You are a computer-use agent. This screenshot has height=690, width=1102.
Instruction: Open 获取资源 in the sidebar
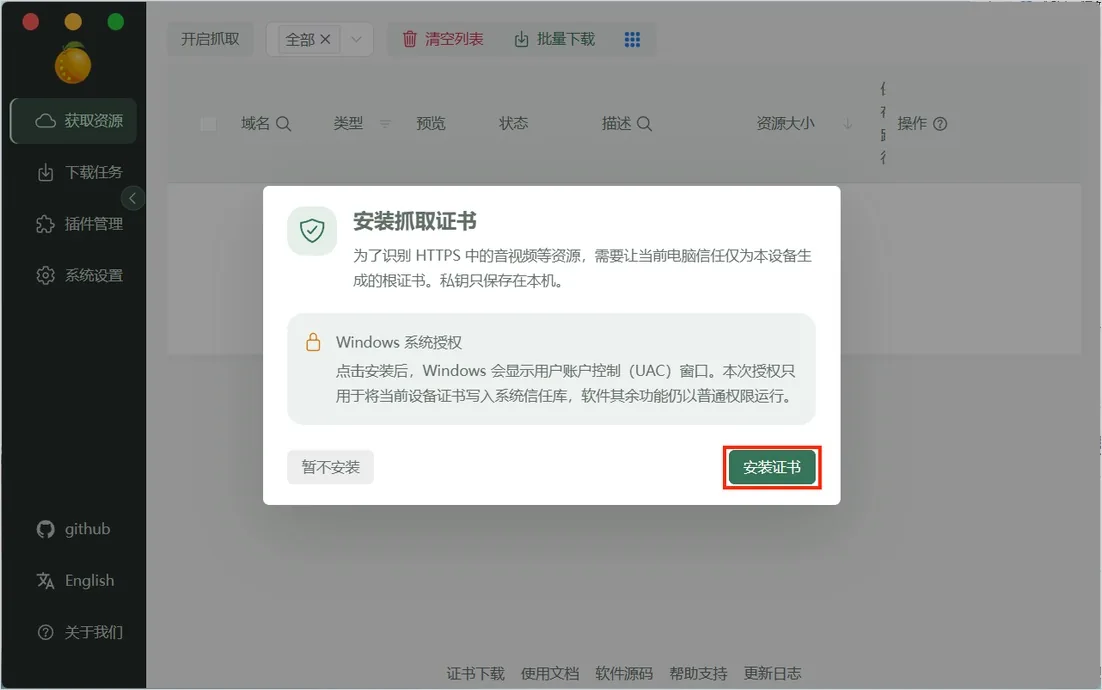click(x=73, y=121)
